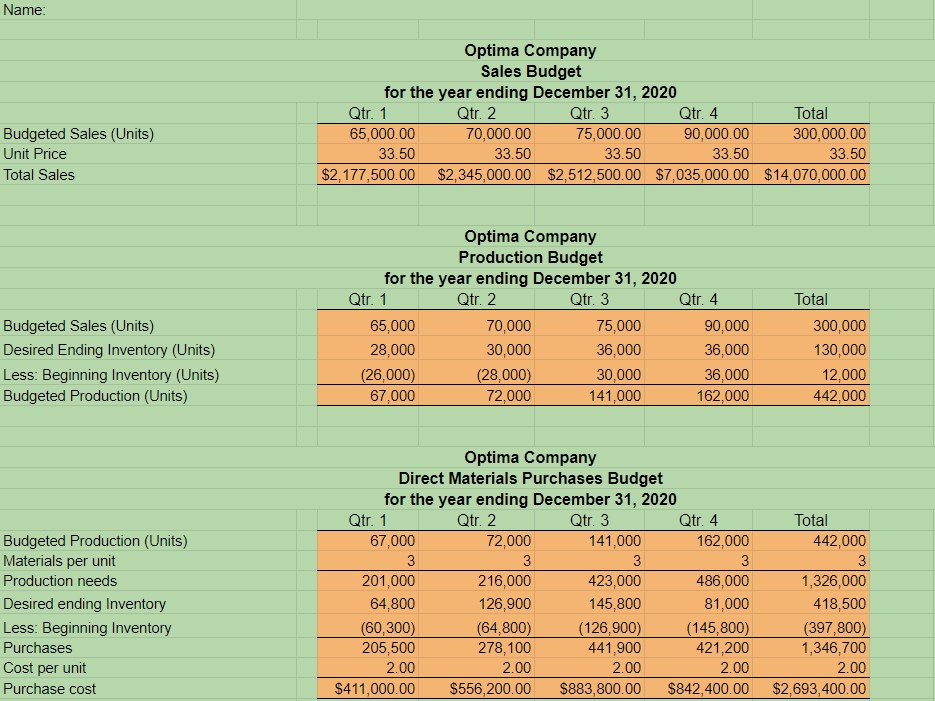The width and height of the screenshot is (935, 701).
Task: Select the Less: Beginning Inventory label row
Action: 90,628
